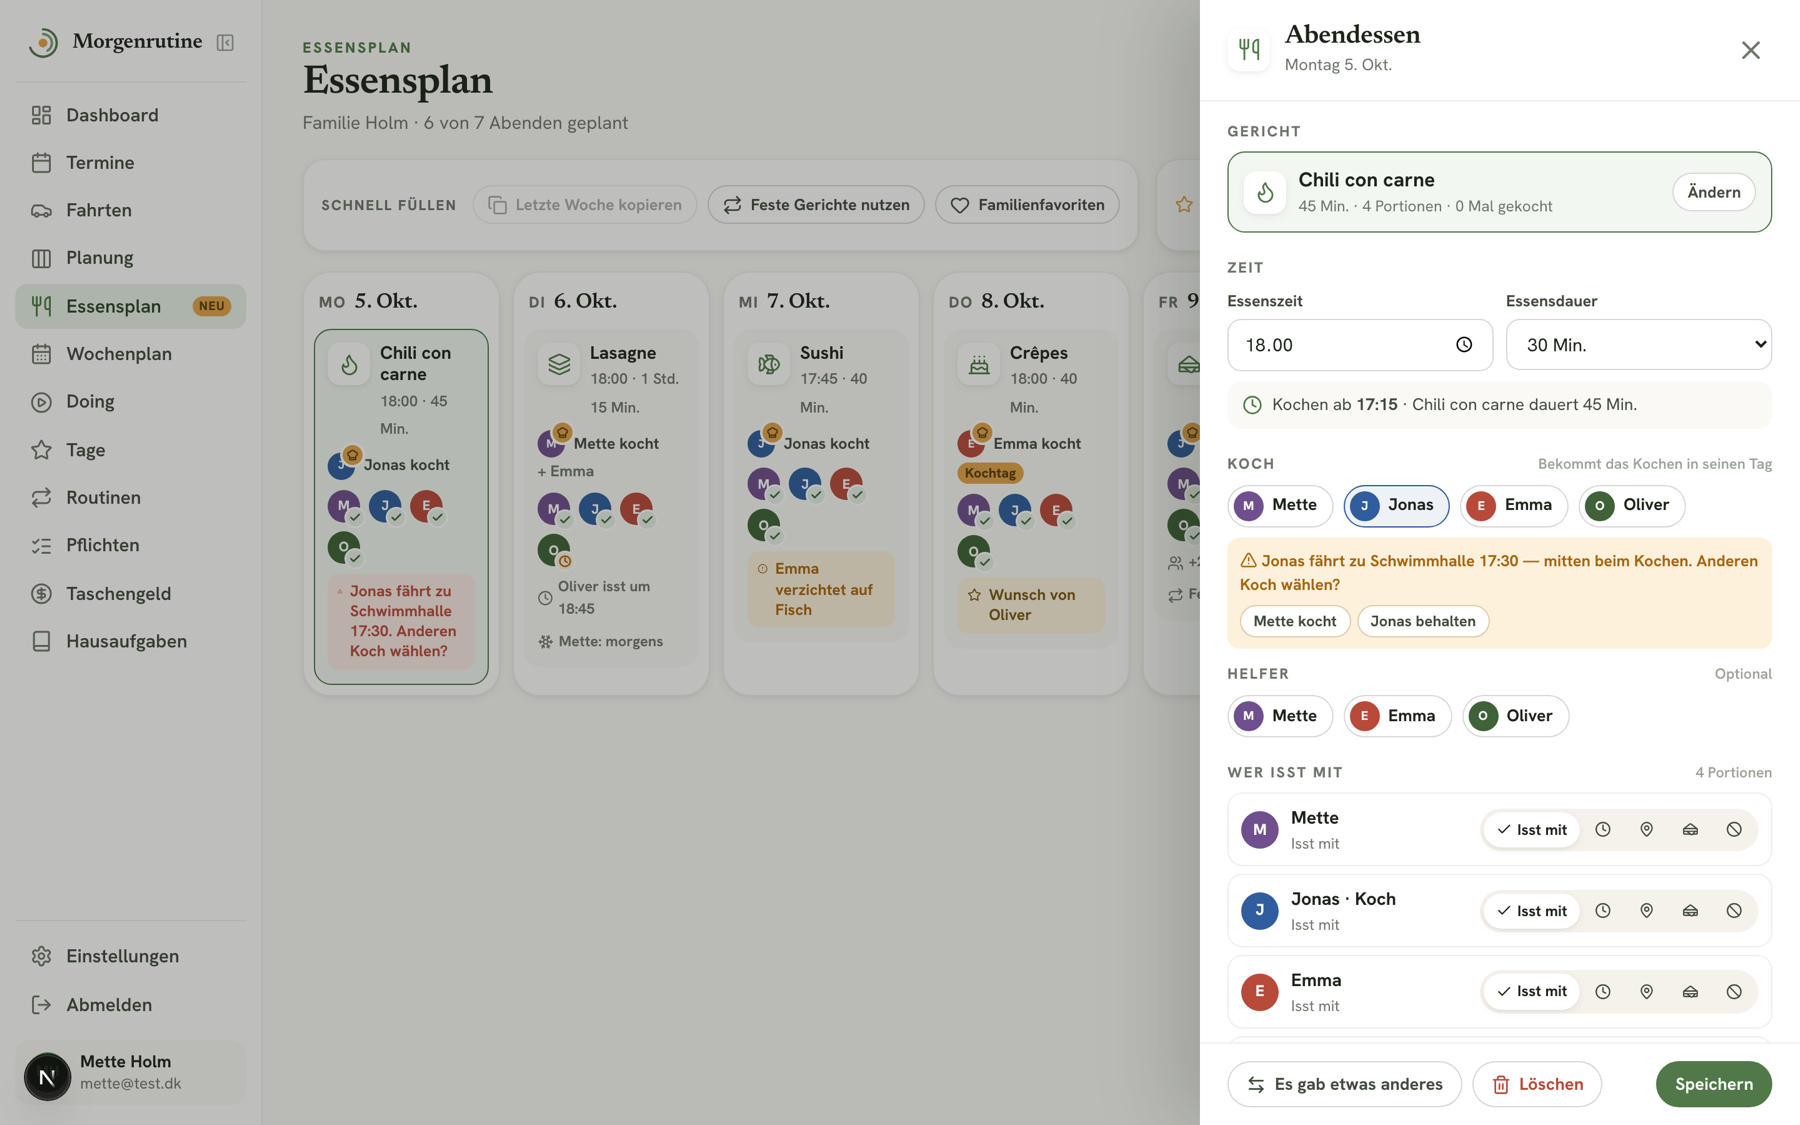Choose 'Jonas behalten' in the warning
This screenshot has height=1125, width=1800.
coord(1422,621)
